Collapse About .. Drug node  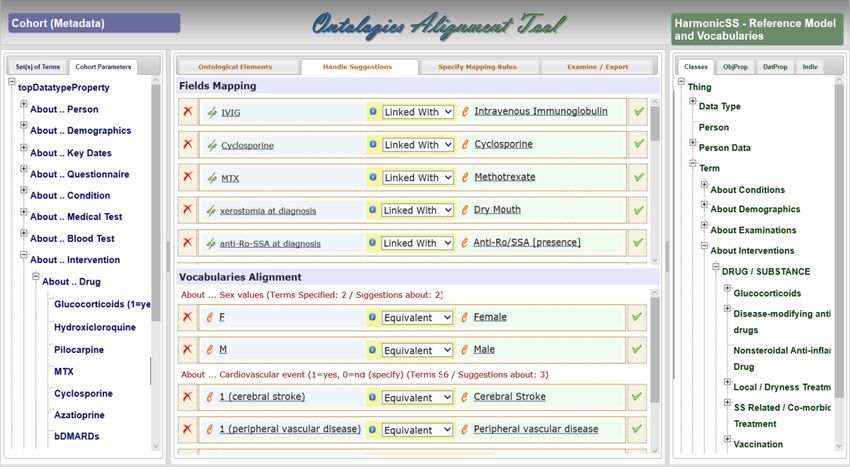35,276
